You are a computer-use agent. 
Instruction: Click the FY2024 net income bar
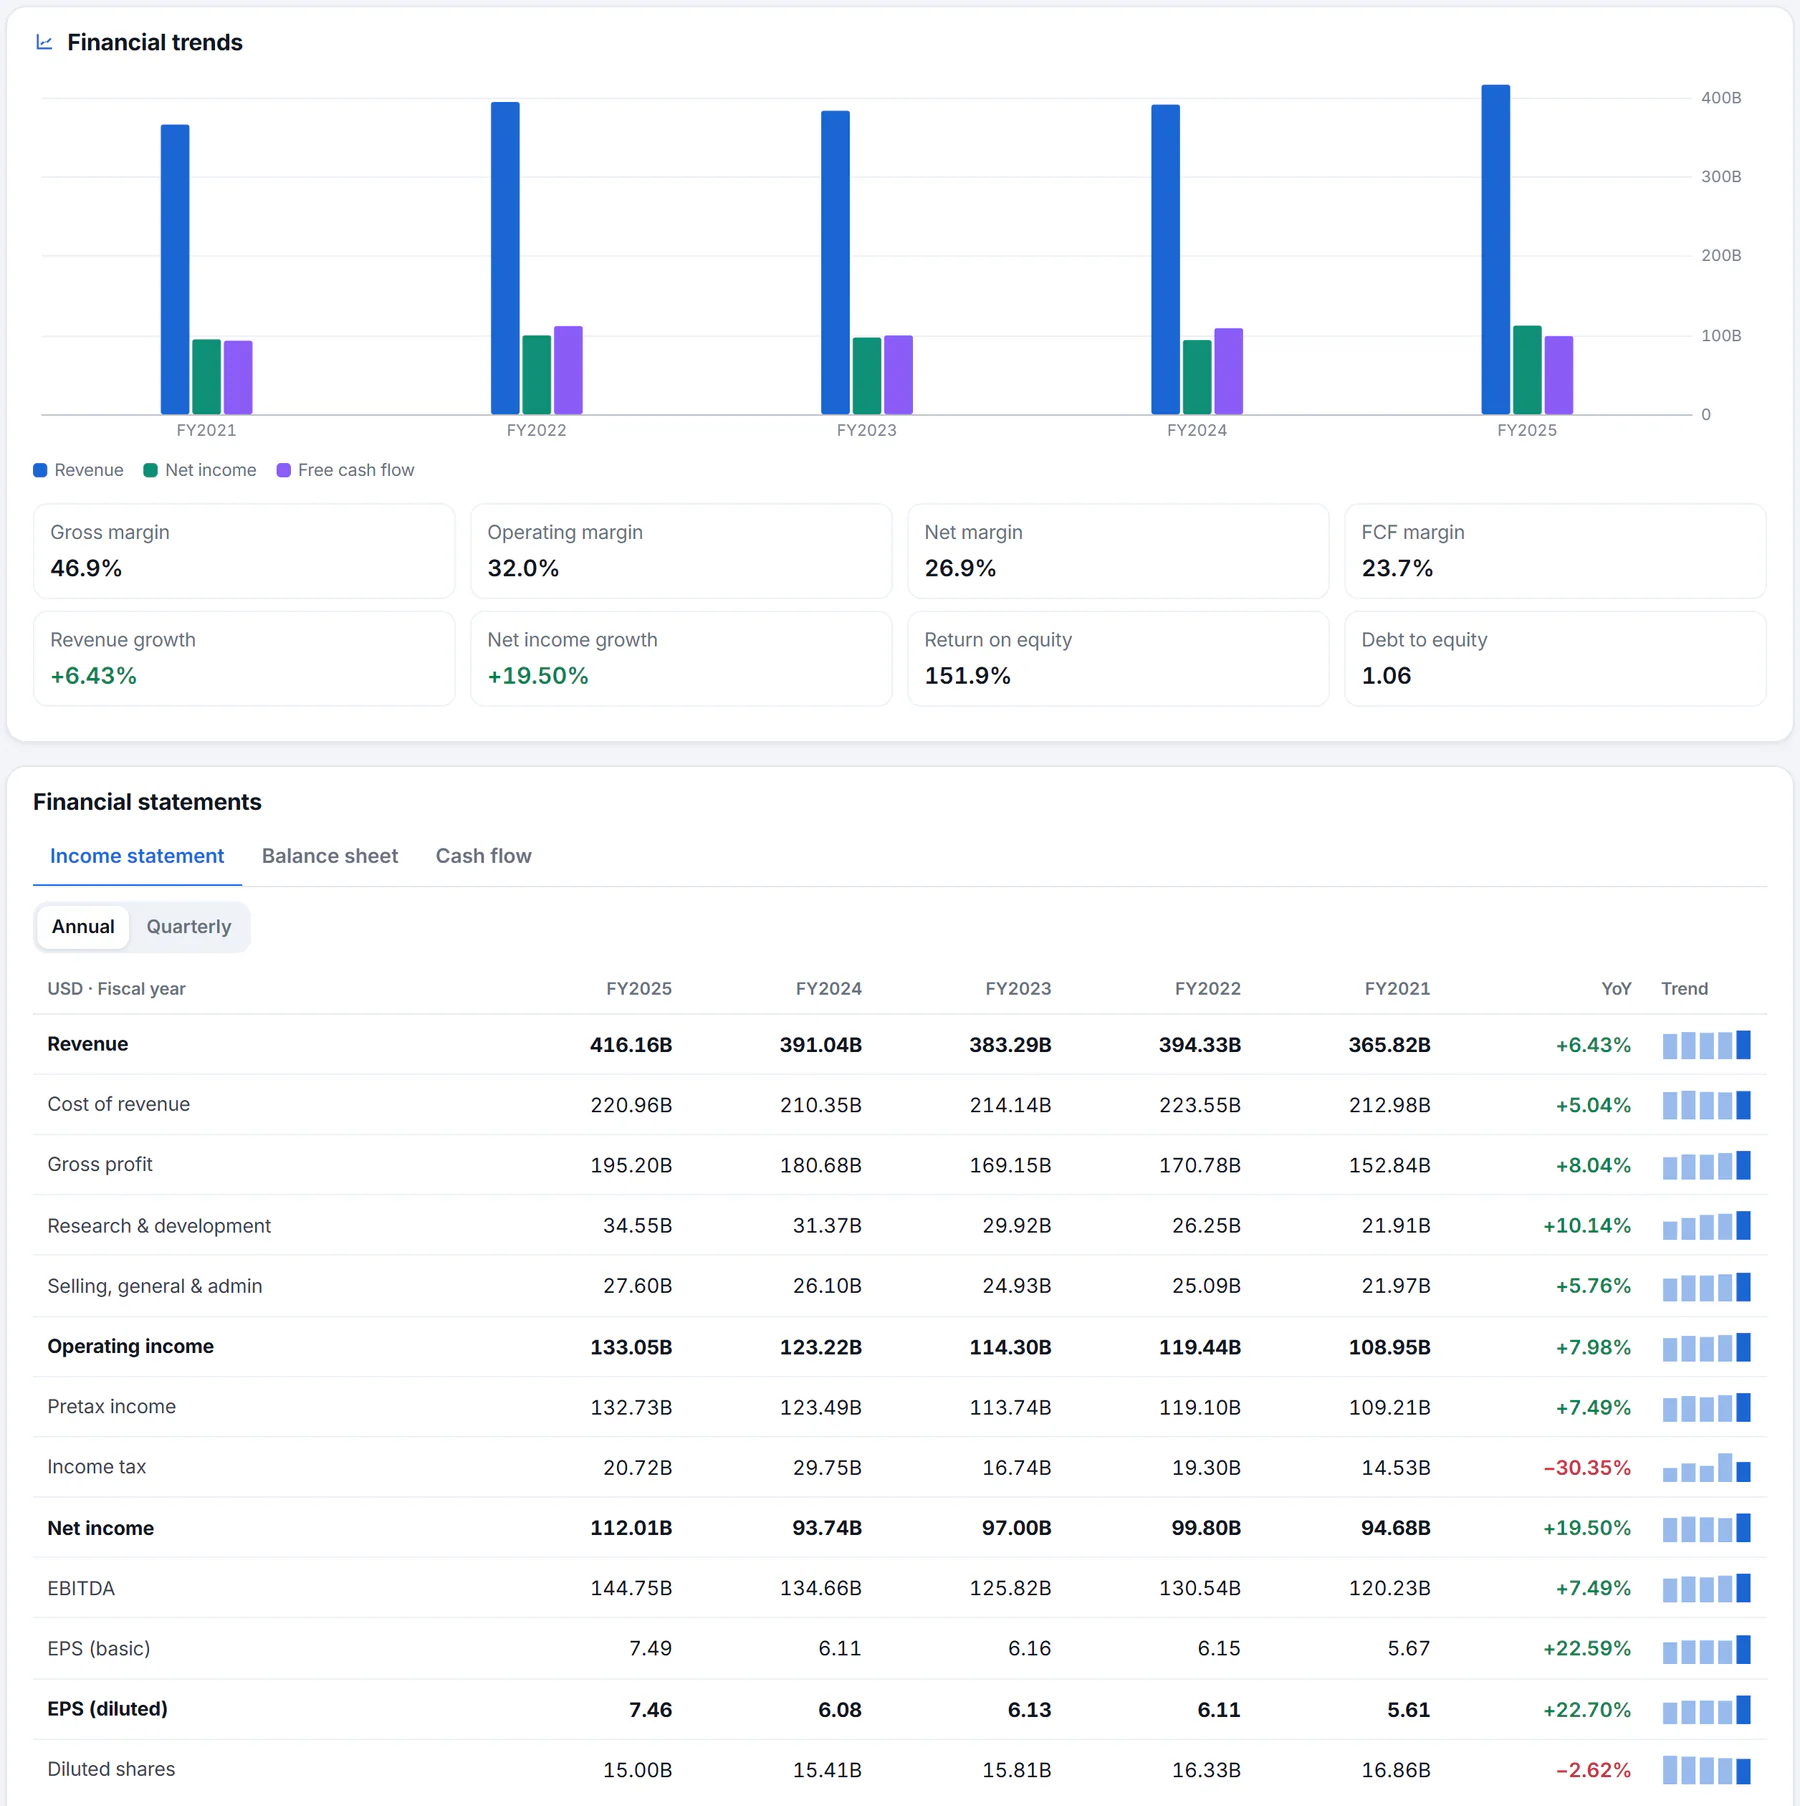(x=1197, y=377)
